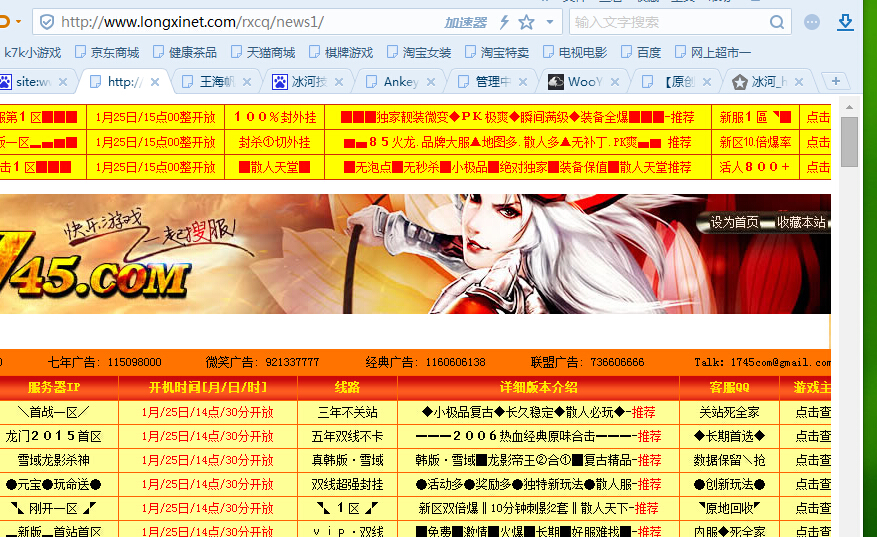
Task: Close the 冰河技 tab
Action: pyautogui.click(x=339, y=82)
